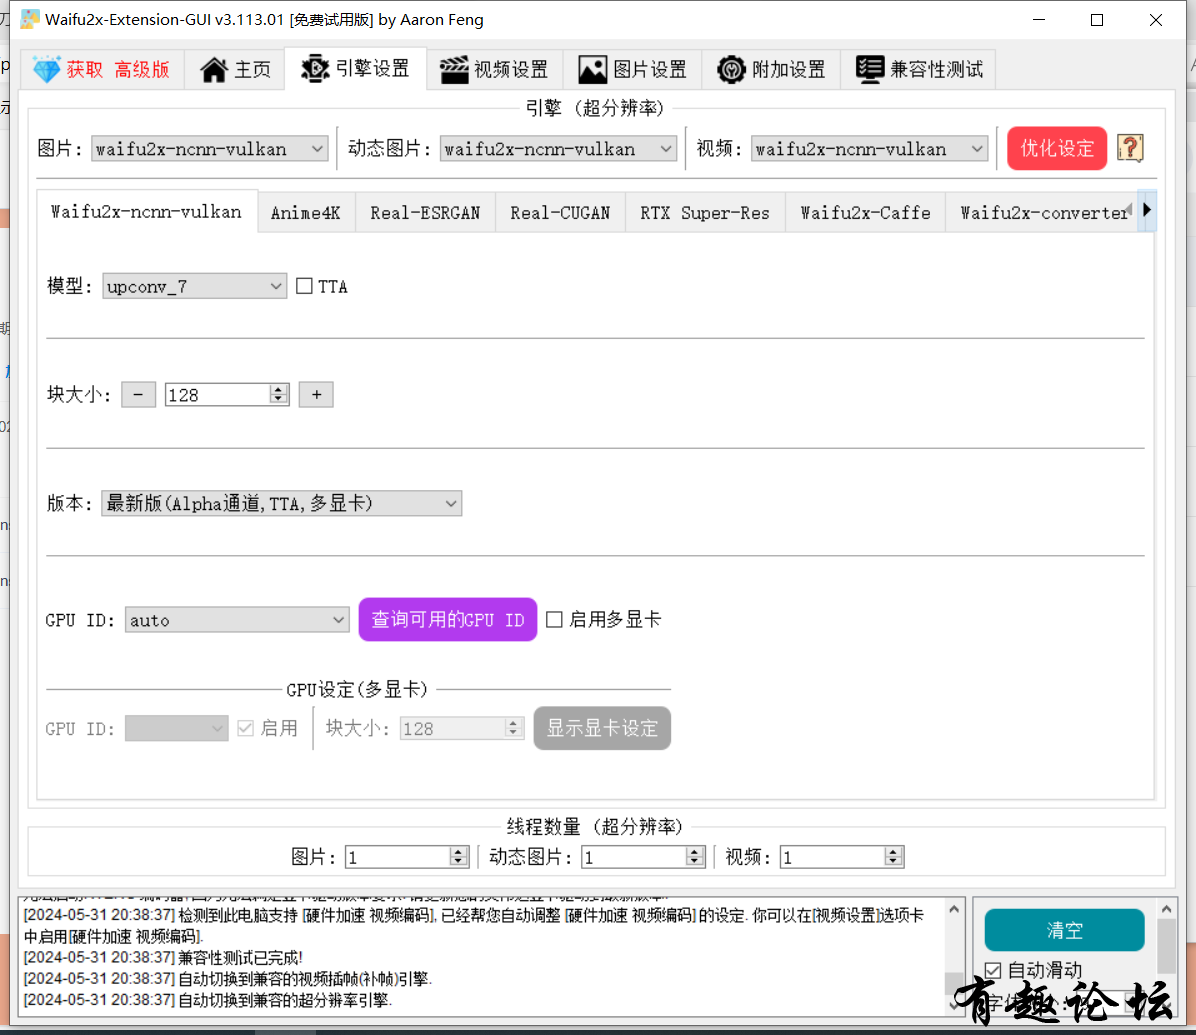
Task: Click the log line 兼容性测试已完成
Action: (x=163, y=957)
